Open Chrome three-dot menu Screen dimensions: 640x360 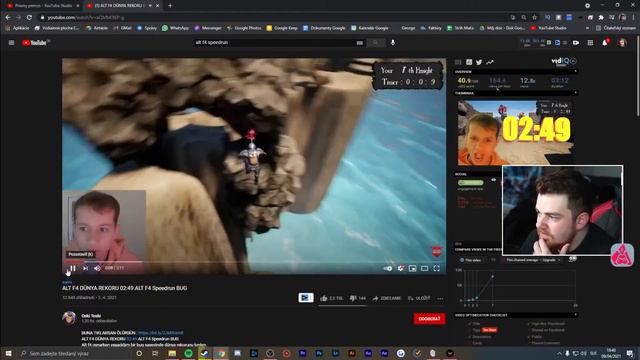[x=633, y=18]
